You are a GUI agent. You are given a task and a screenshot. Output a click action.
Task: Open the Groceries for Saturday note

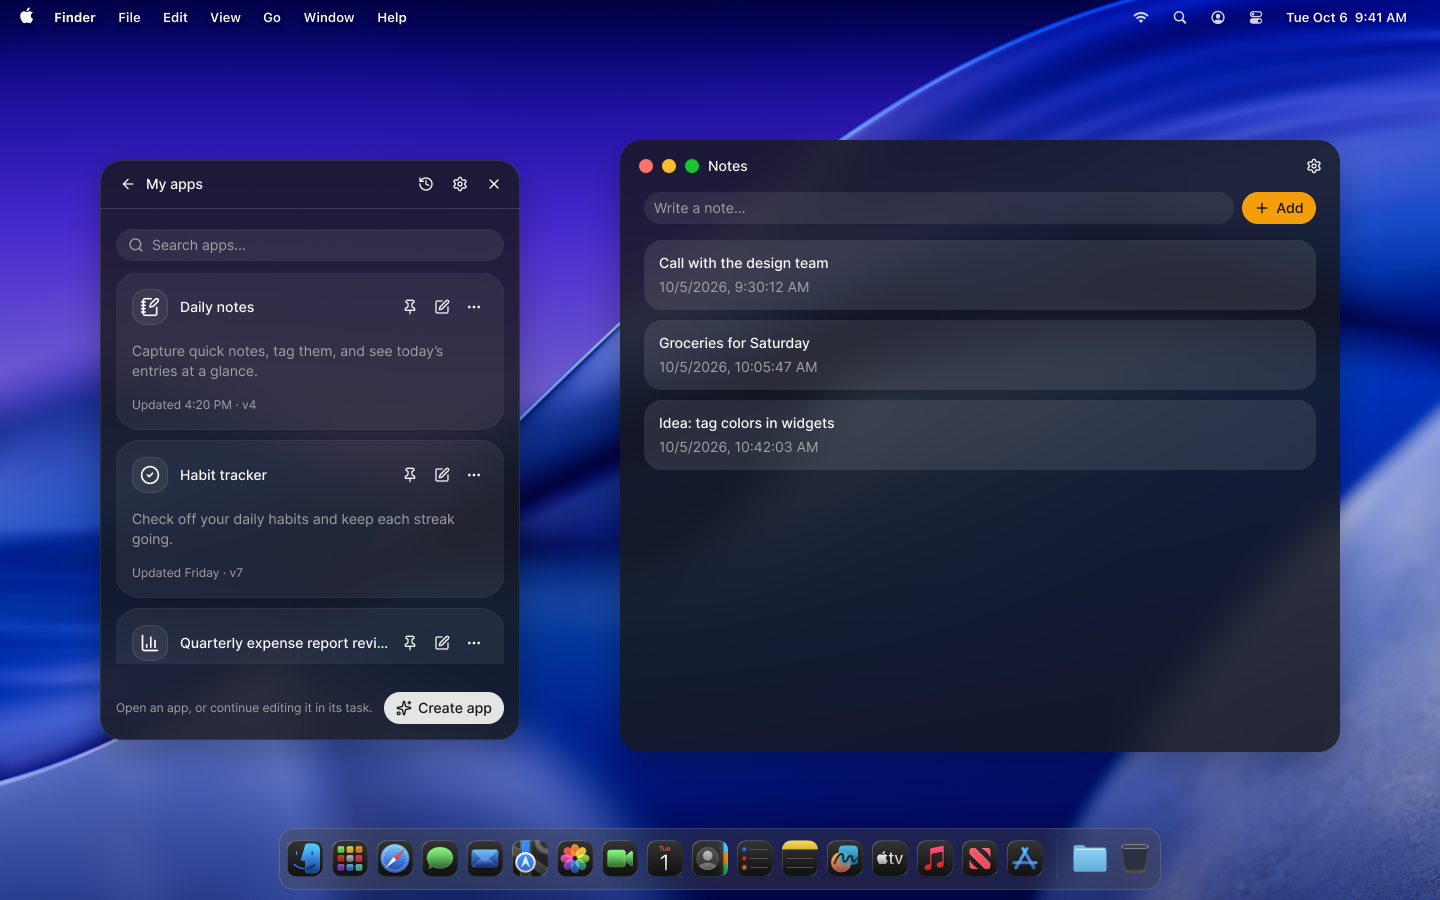coord(980,355)
